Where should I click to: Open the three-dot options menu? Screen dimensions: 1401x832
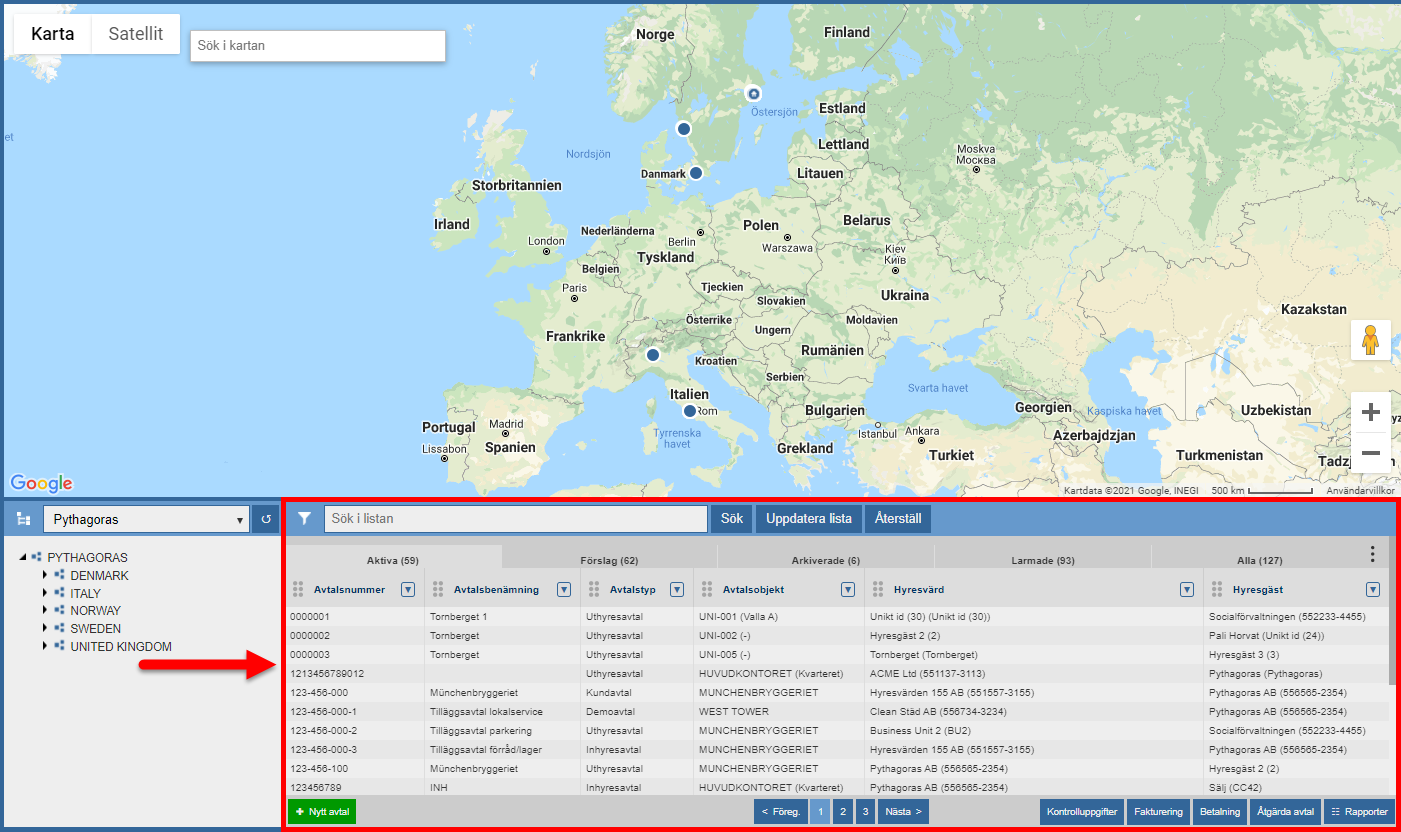(1372, 554)
